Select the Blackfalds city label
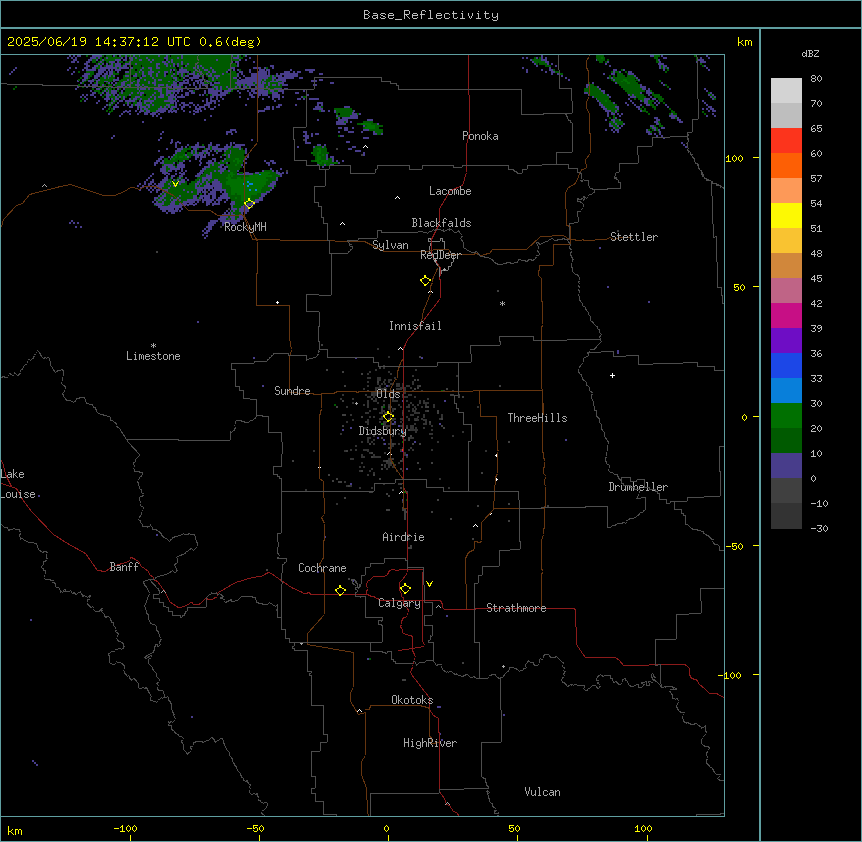 (441, 223)
